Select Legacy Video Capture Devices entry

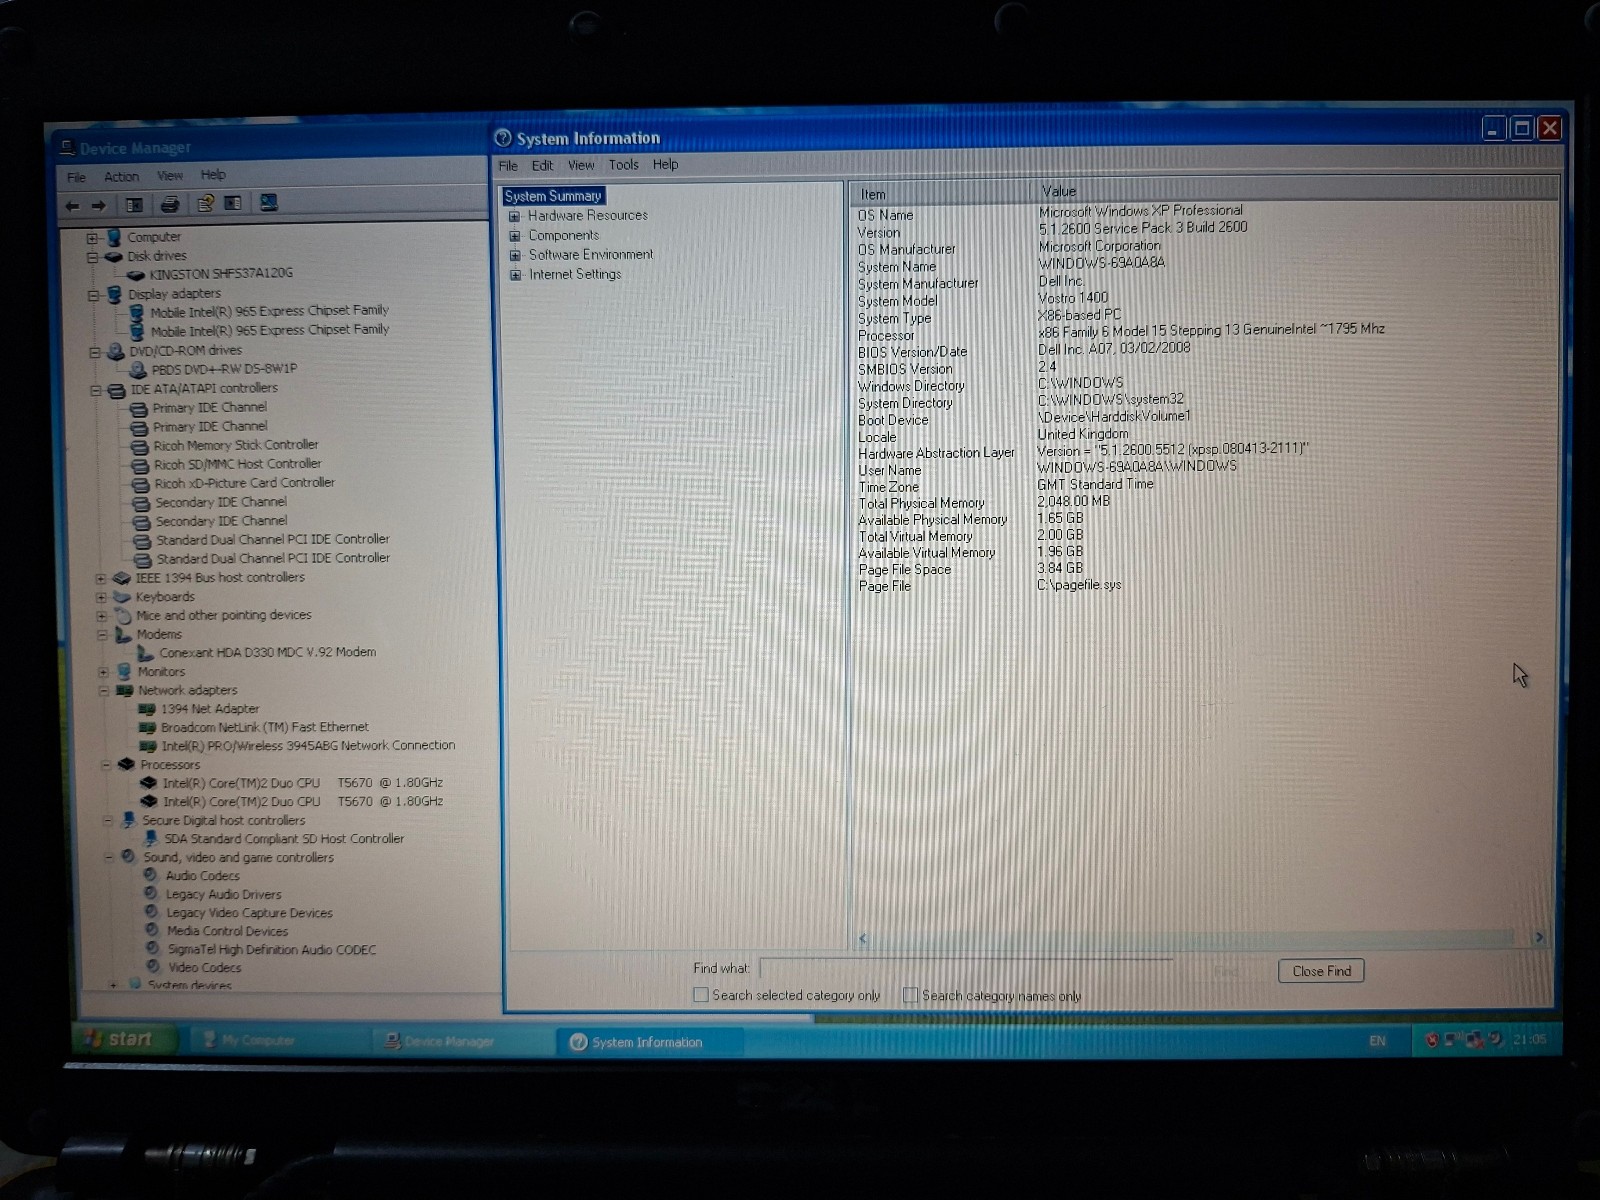(x=249, y=913)
